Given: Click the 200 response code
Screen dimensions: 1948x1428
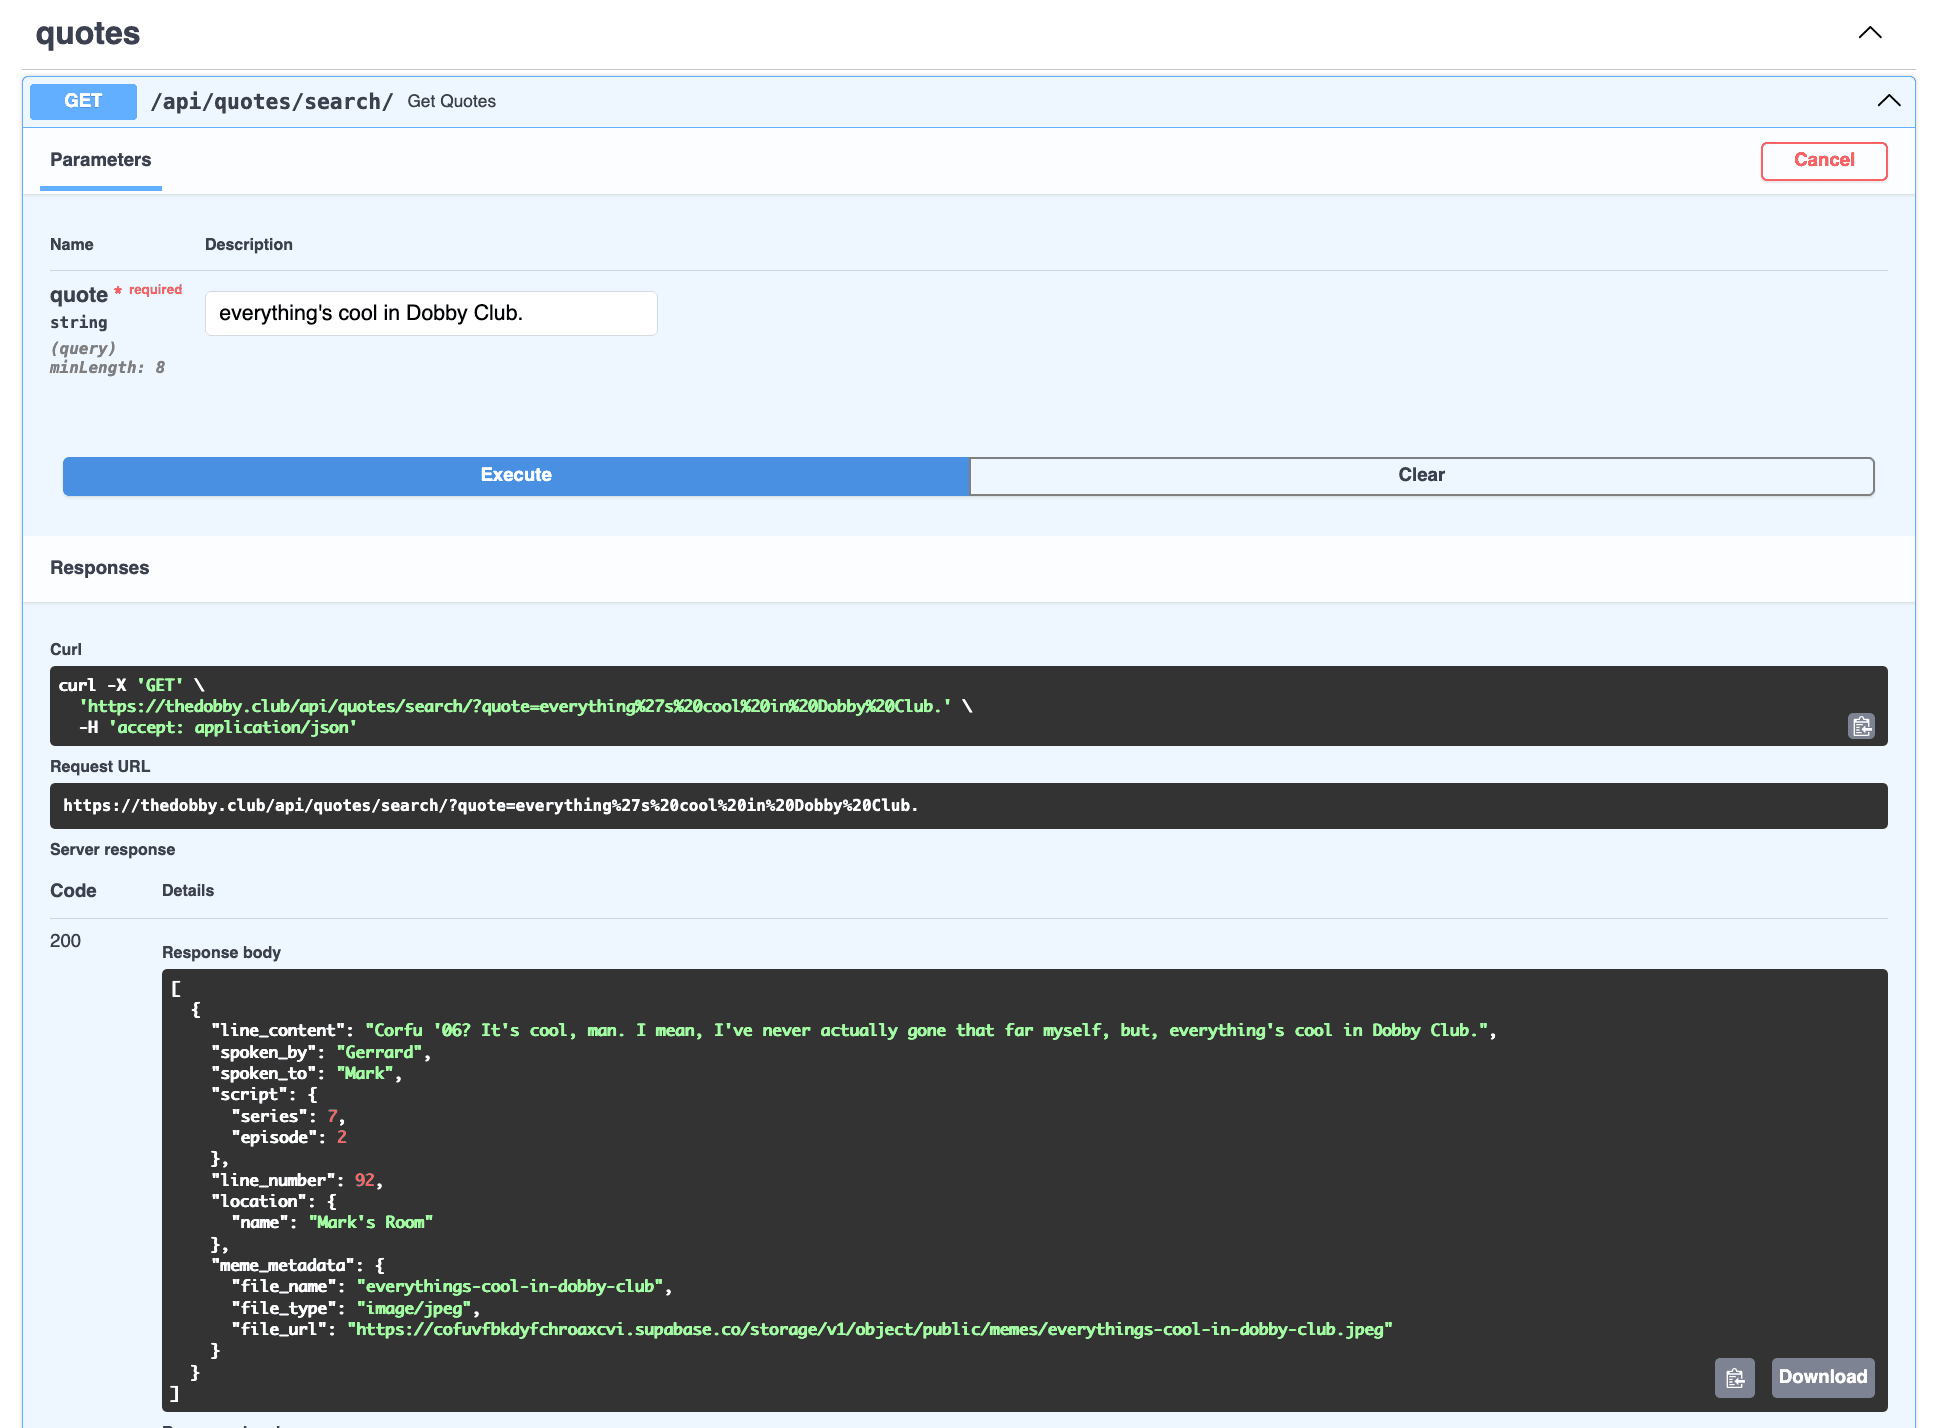Looking at the screenshot, I should click(65, 941).
